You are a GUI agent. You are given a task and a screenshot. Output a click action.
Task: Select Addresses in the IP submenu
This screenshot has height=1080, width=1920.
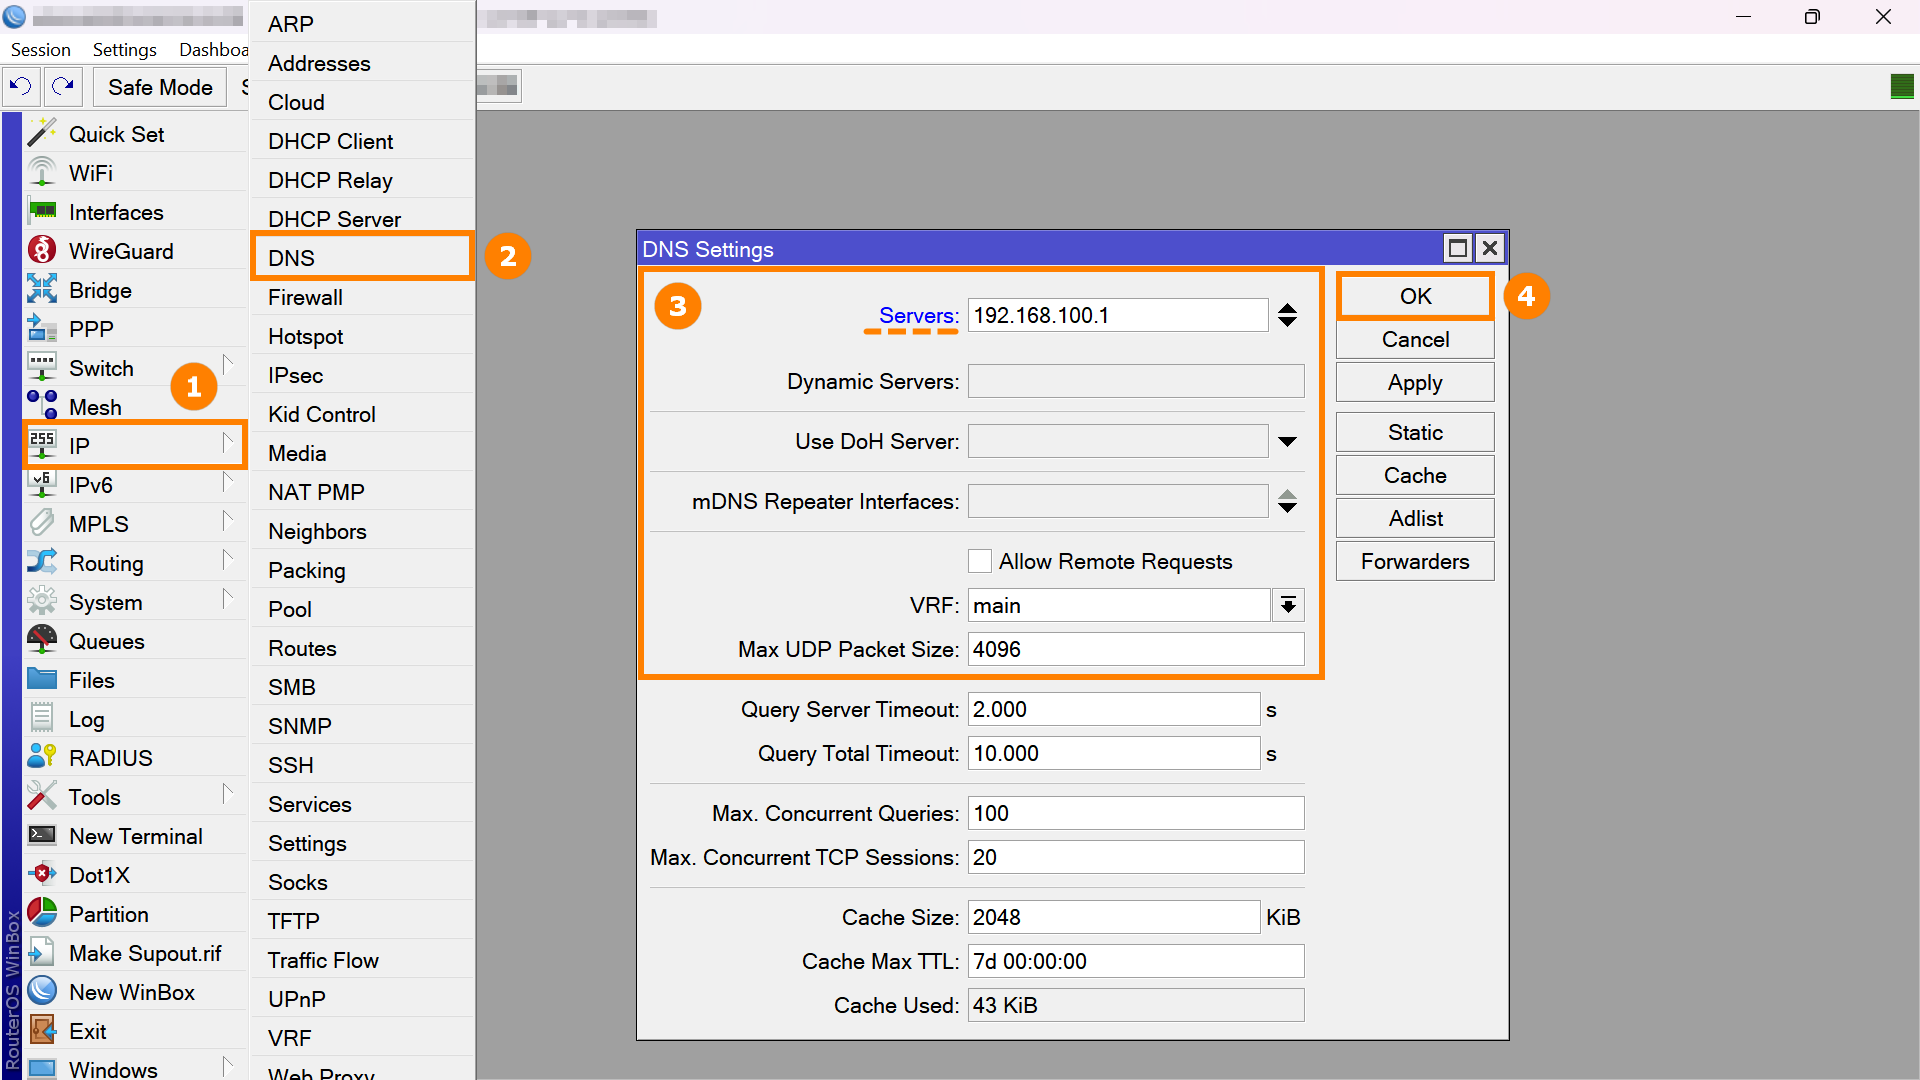tap(362, 63)
